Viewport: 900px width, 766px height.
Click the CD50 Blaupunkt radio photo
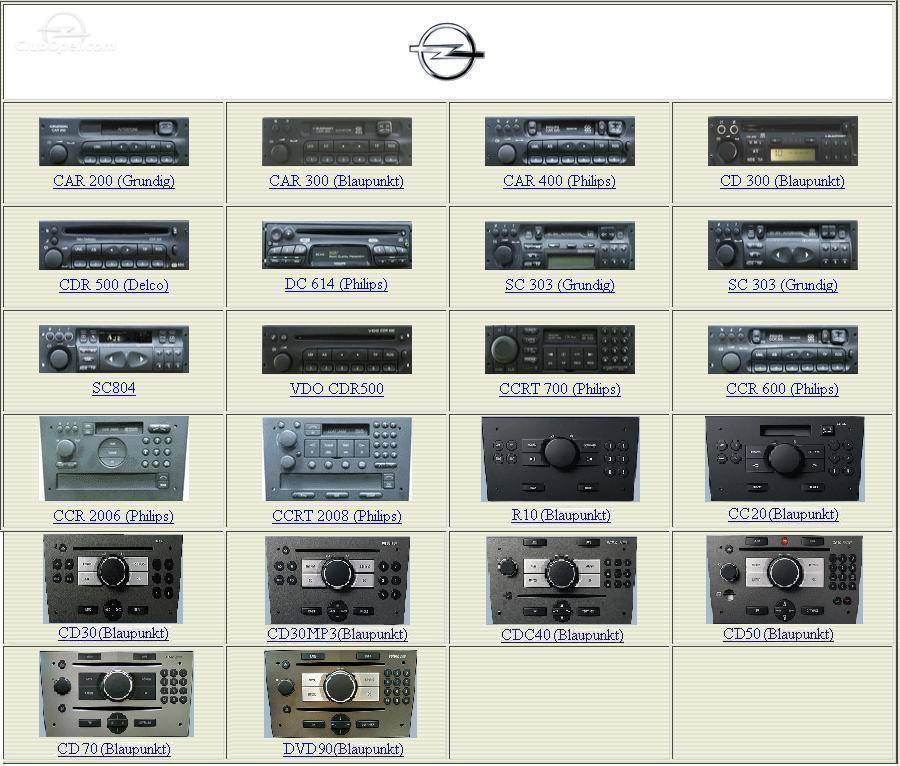(784, 580)
